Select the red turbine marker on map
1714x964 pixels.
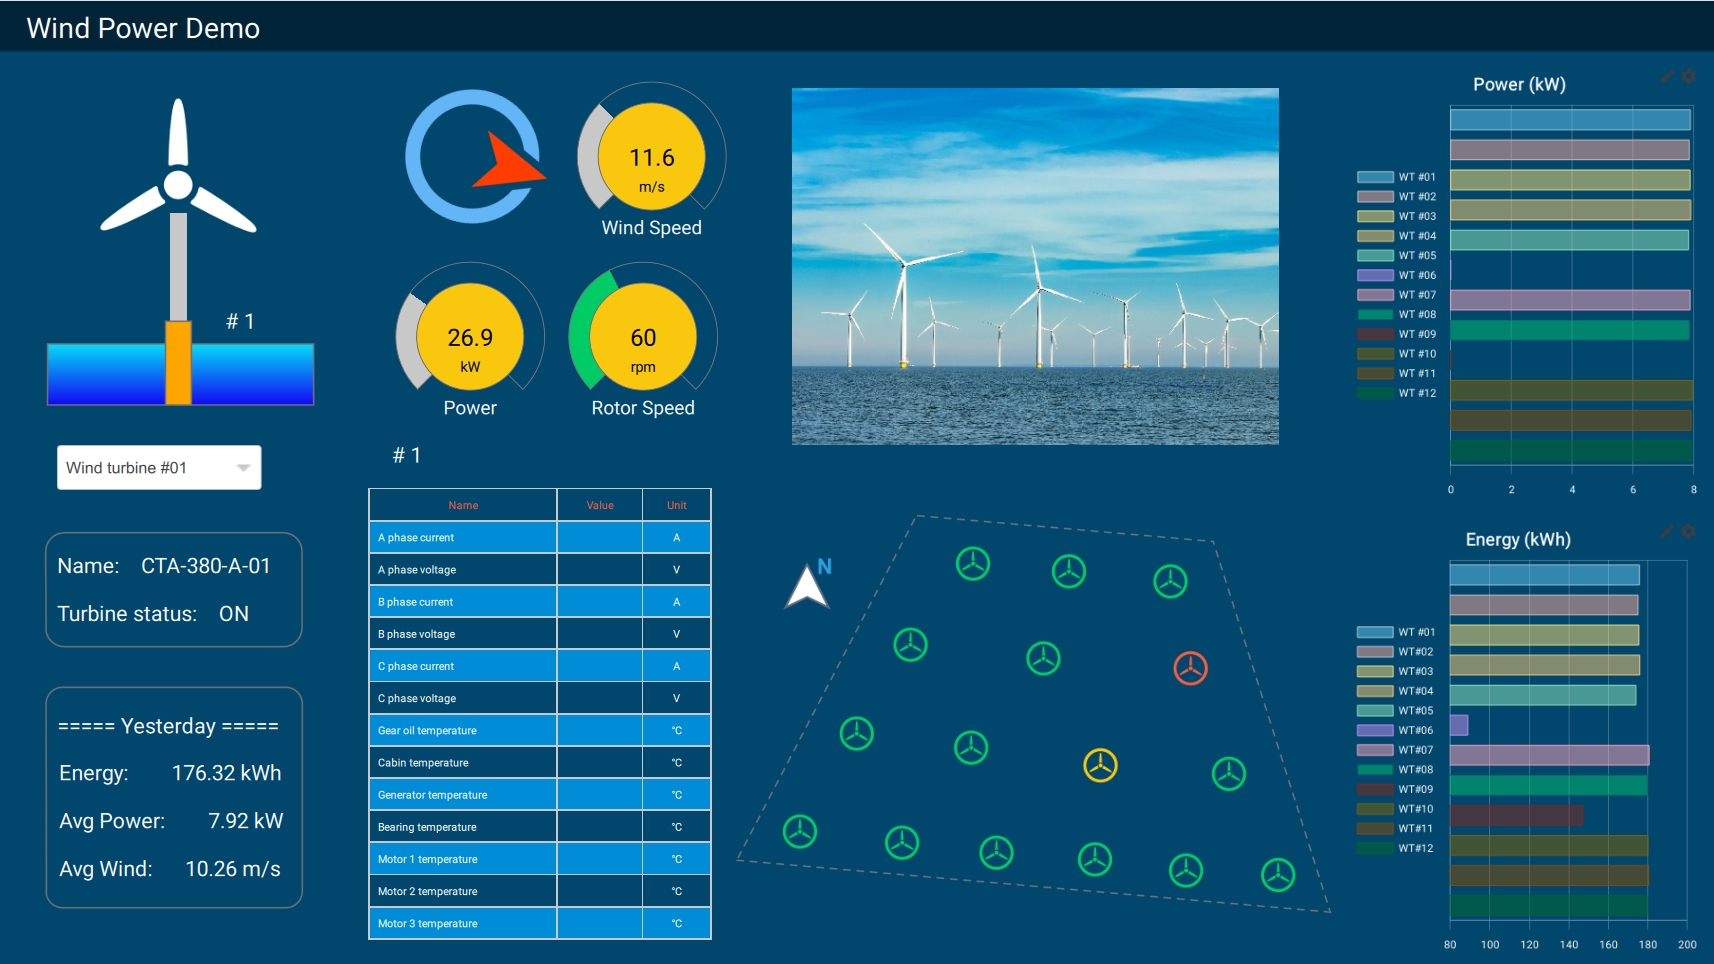click(1190, 668)
